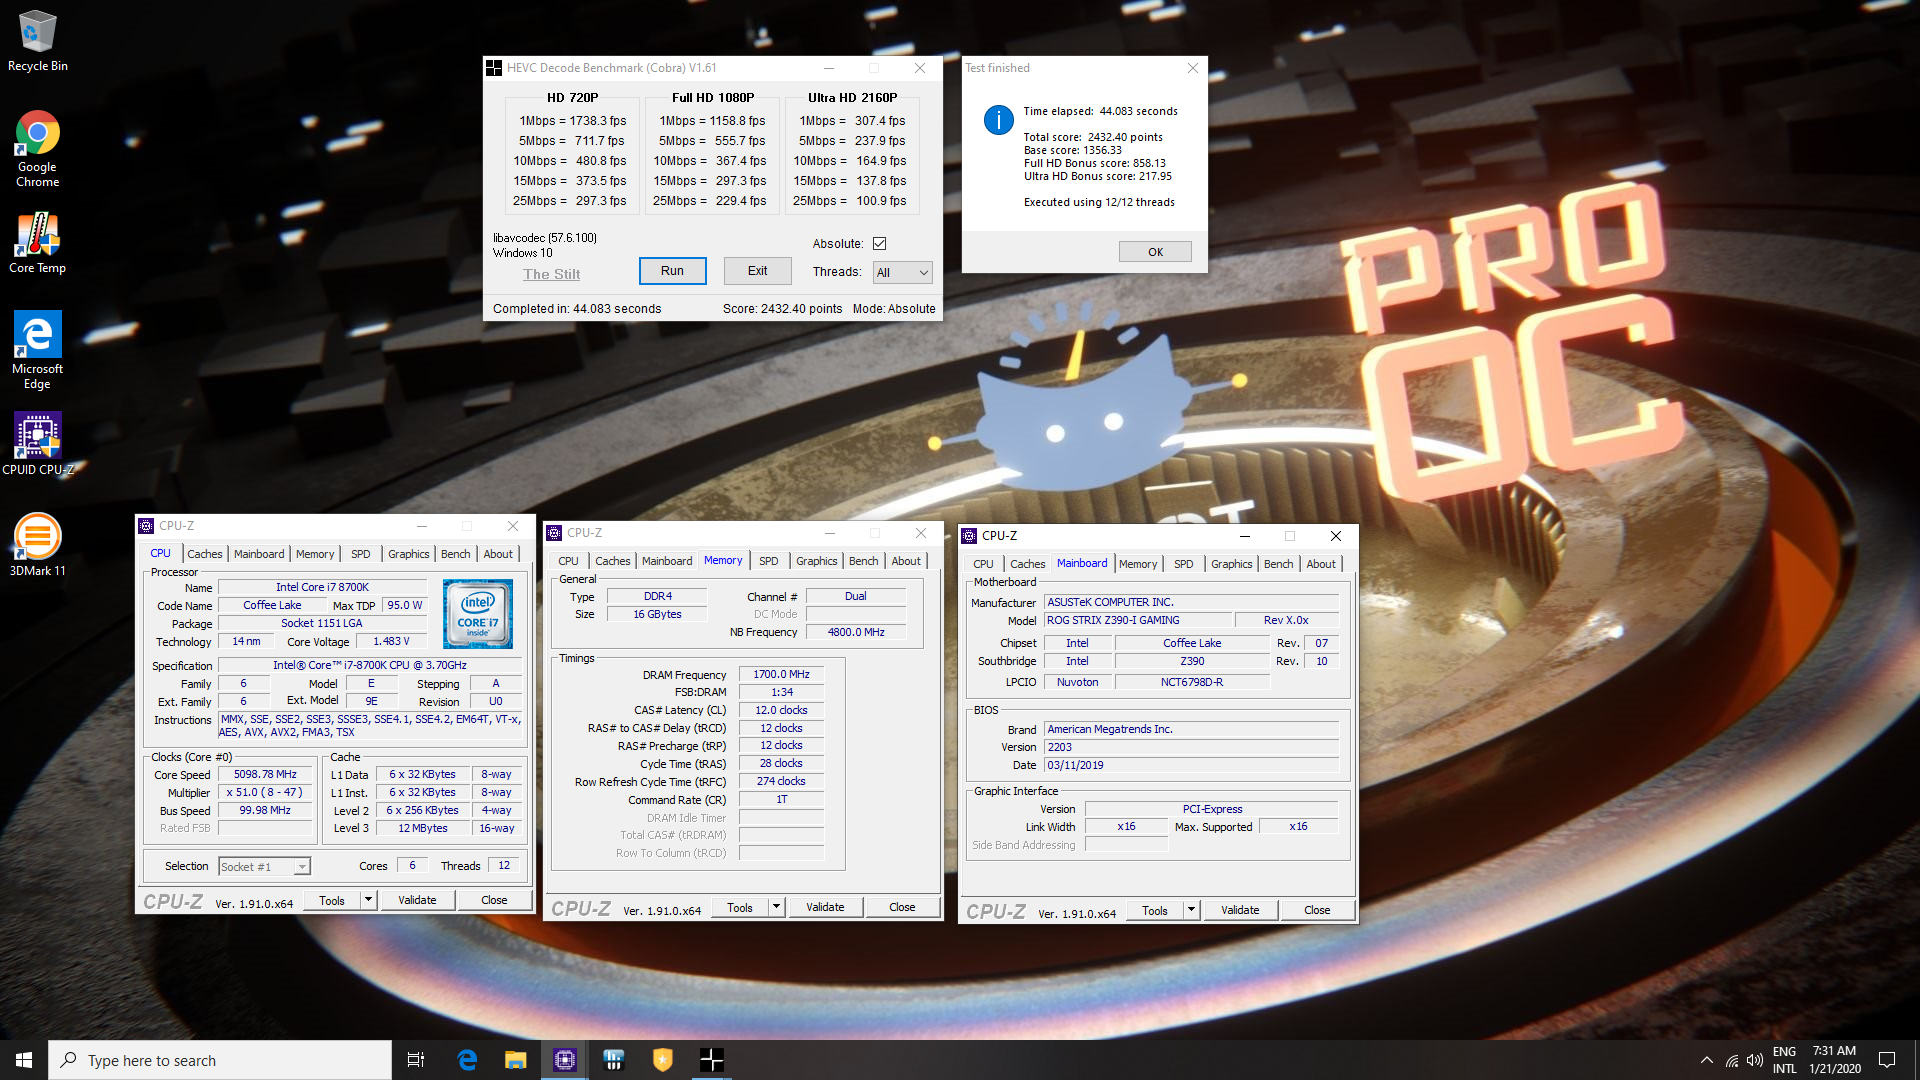Click Tools button in CPU-Z CPU window
Screen dimensions: 1920x1080
[332, 900]
